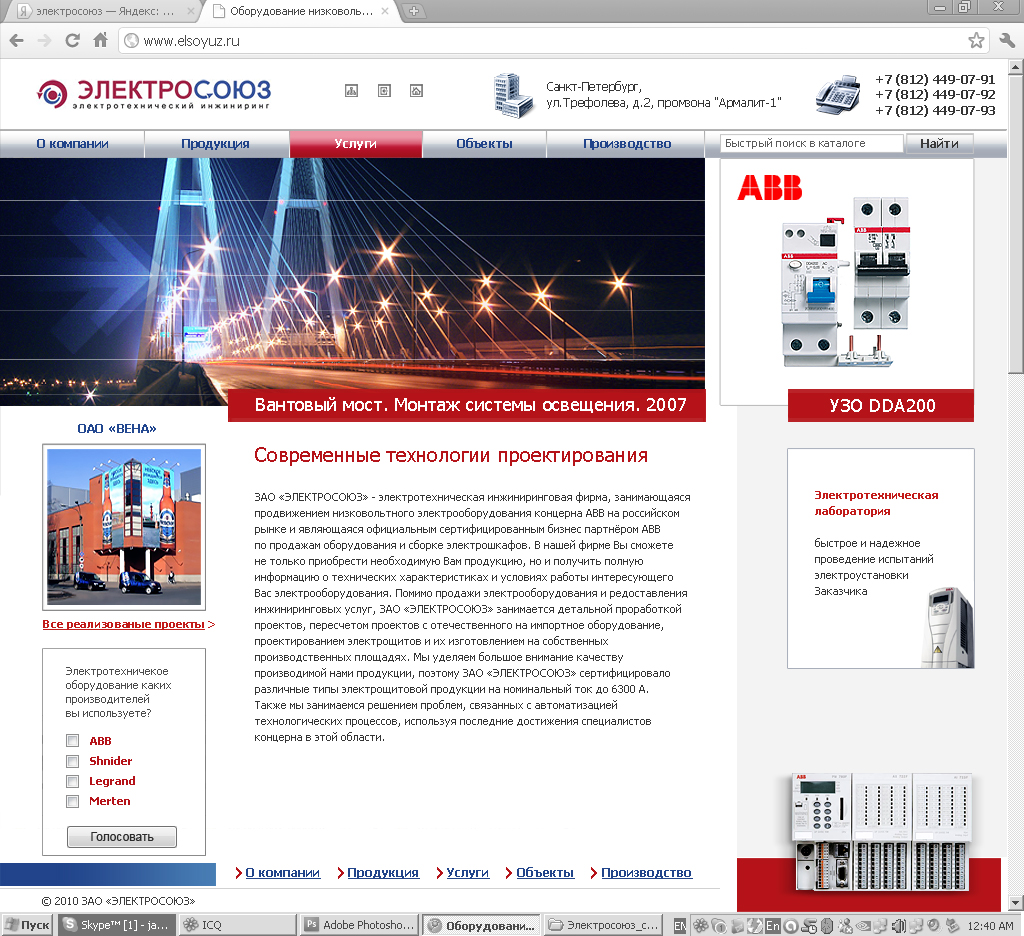Select the Услуги menu item
Viewport: 1024px width, 936px height.
355,143
